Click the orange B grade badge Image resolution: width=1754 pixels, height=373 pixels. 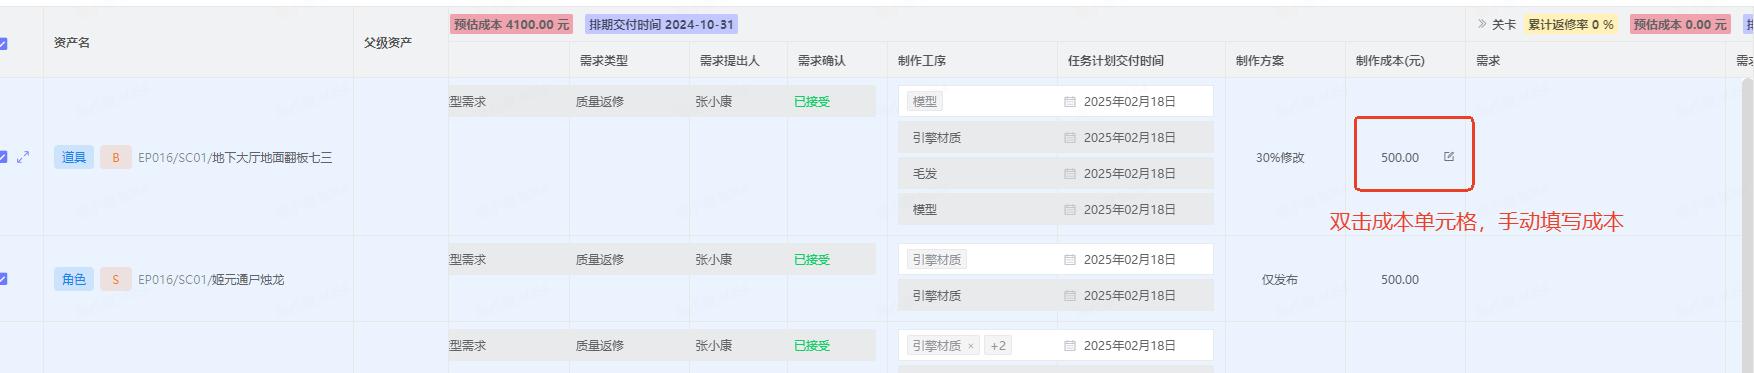tap(115, 157)
